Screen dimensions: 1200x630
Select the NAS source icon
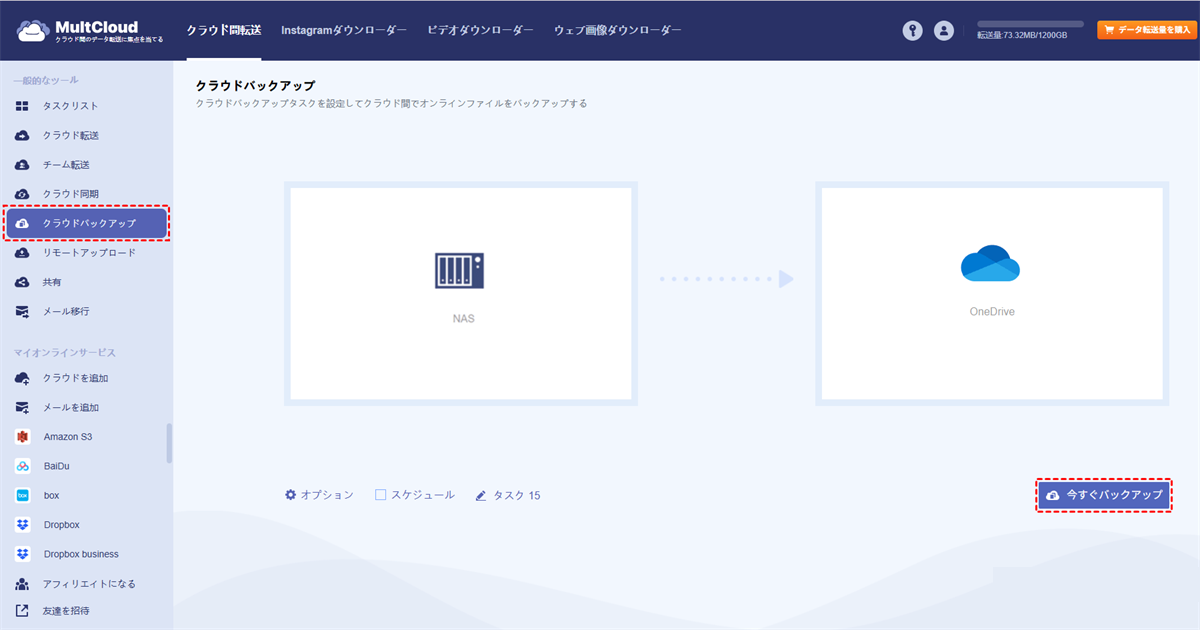tap(459, 270)
